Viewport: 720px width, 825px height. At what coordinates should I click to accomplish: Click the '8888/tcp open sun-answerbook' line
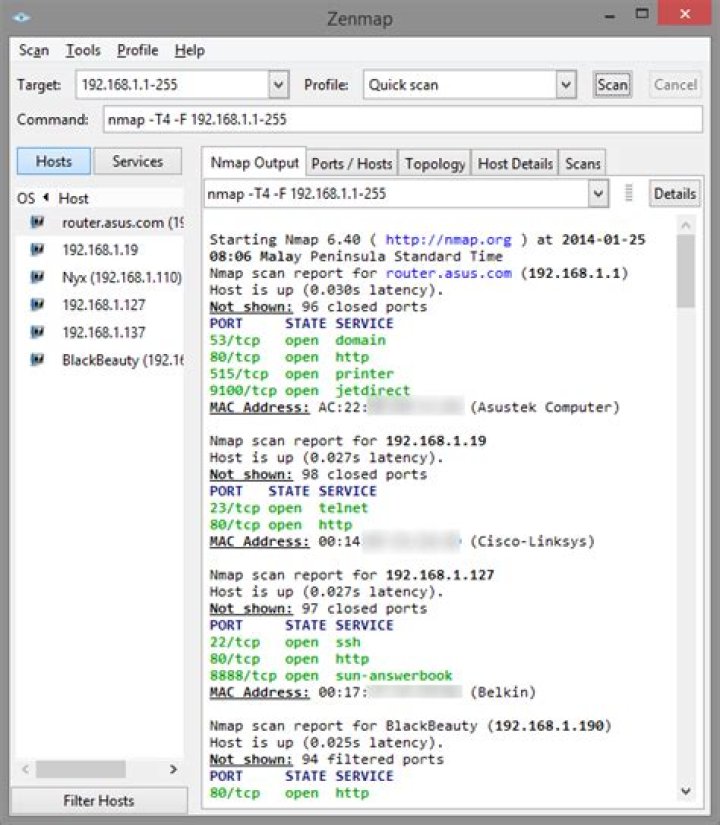click(x=331, y=675)
